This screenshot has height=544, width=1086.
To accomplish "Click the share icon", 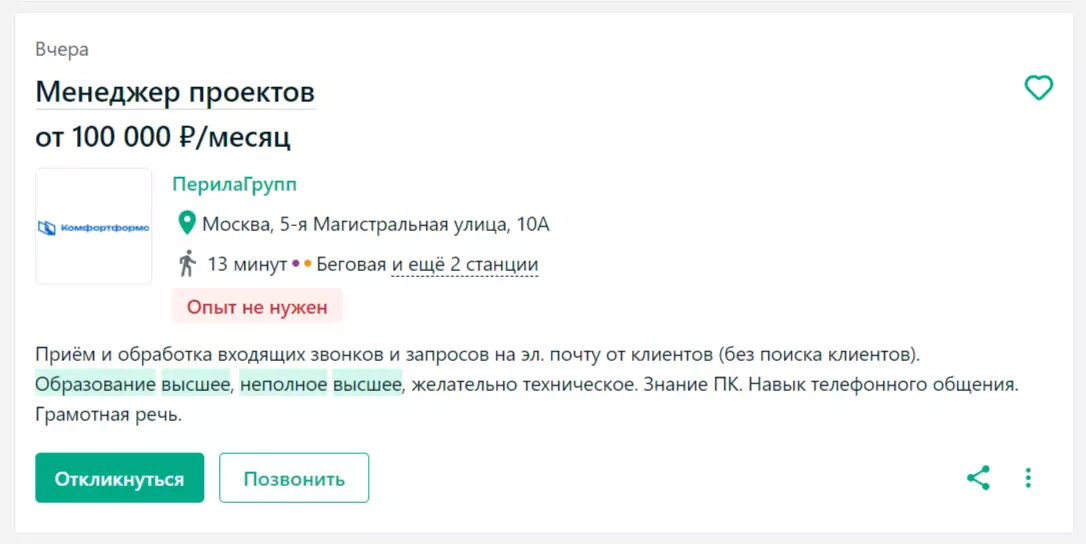I will [978, 478].
